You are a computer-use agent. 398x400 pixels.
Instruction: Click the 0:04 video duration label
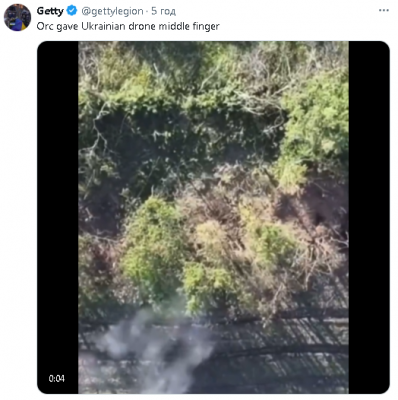pyautogui.click(x=56, y=378)
